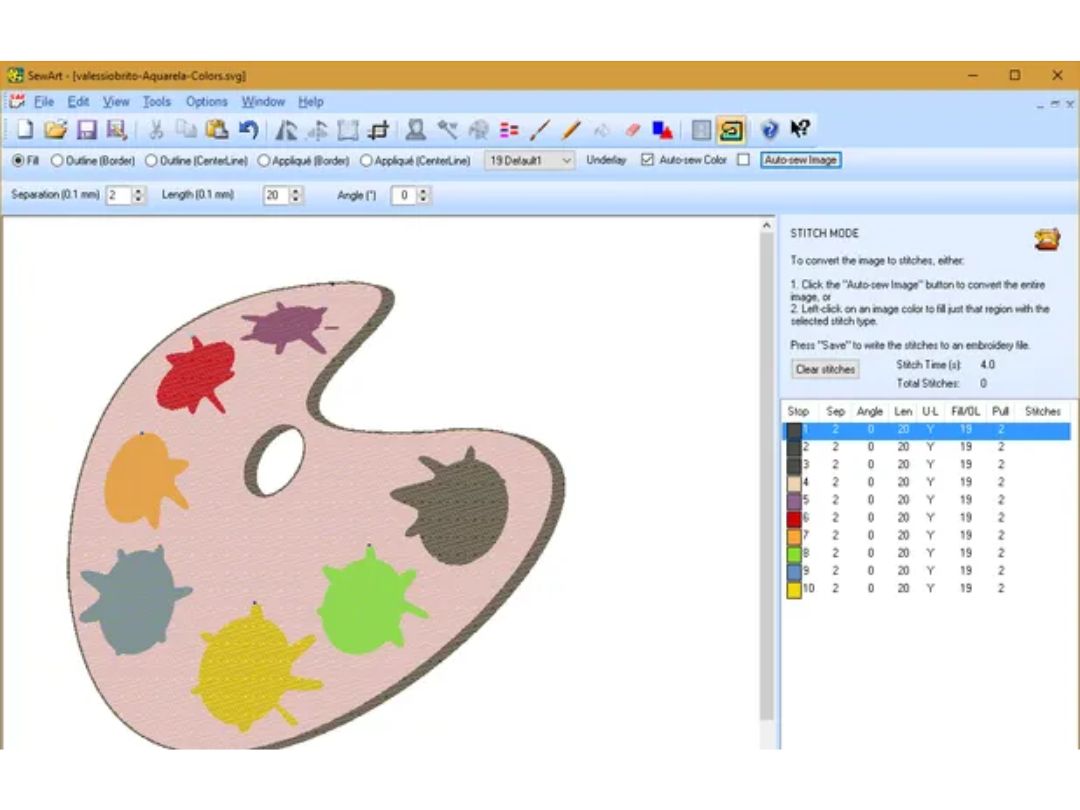Click the canvas vertical scrollbar up arrow

[x=767, y=225]
